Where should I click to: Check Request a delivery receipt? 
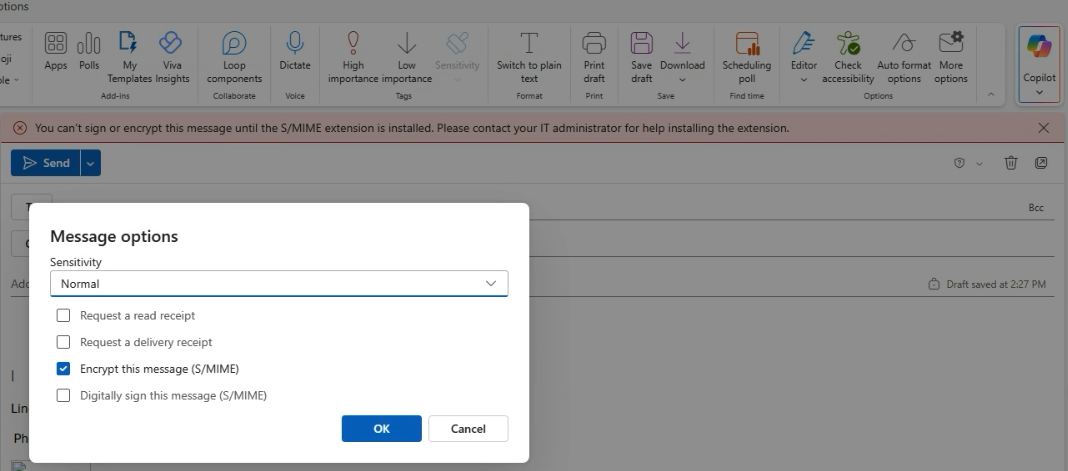click(64, 342)
